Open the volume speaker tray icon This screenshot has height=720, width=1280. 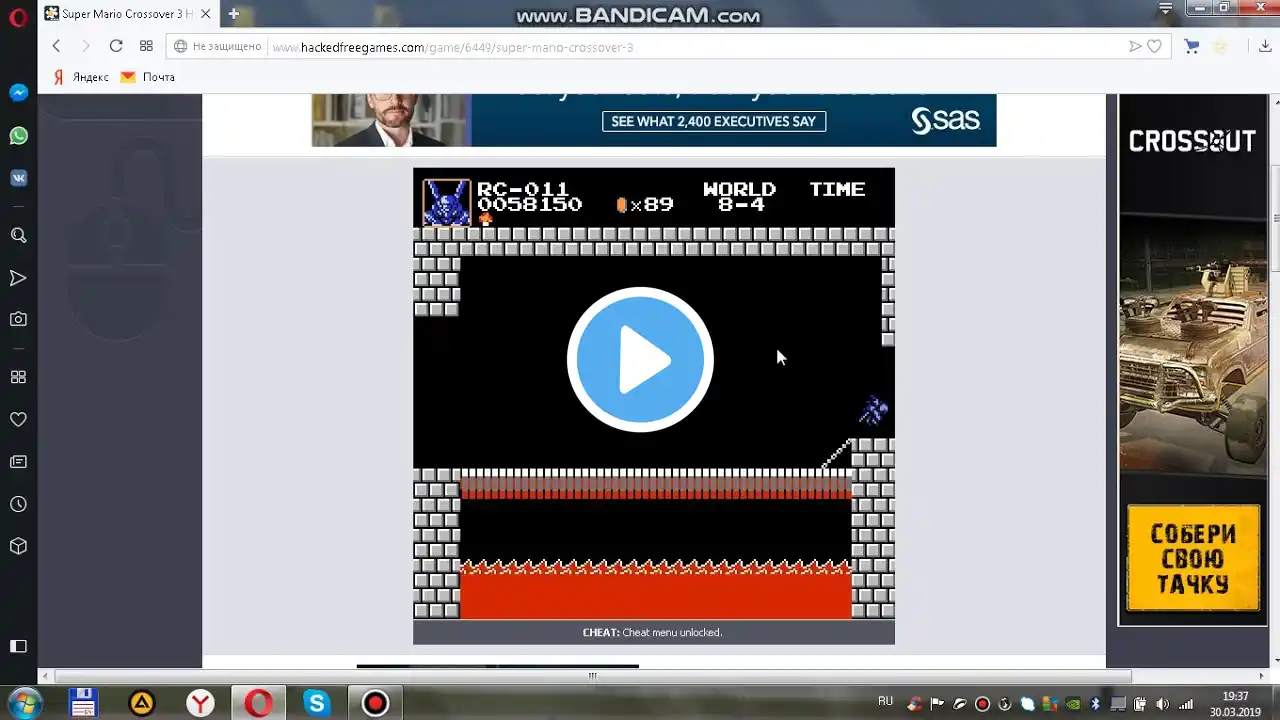[x=1162, y=703]
